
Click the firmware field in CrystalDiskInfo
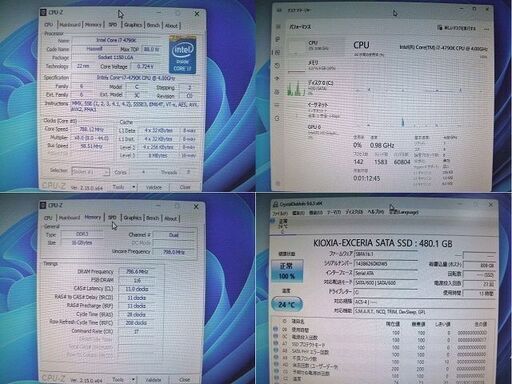385,254
